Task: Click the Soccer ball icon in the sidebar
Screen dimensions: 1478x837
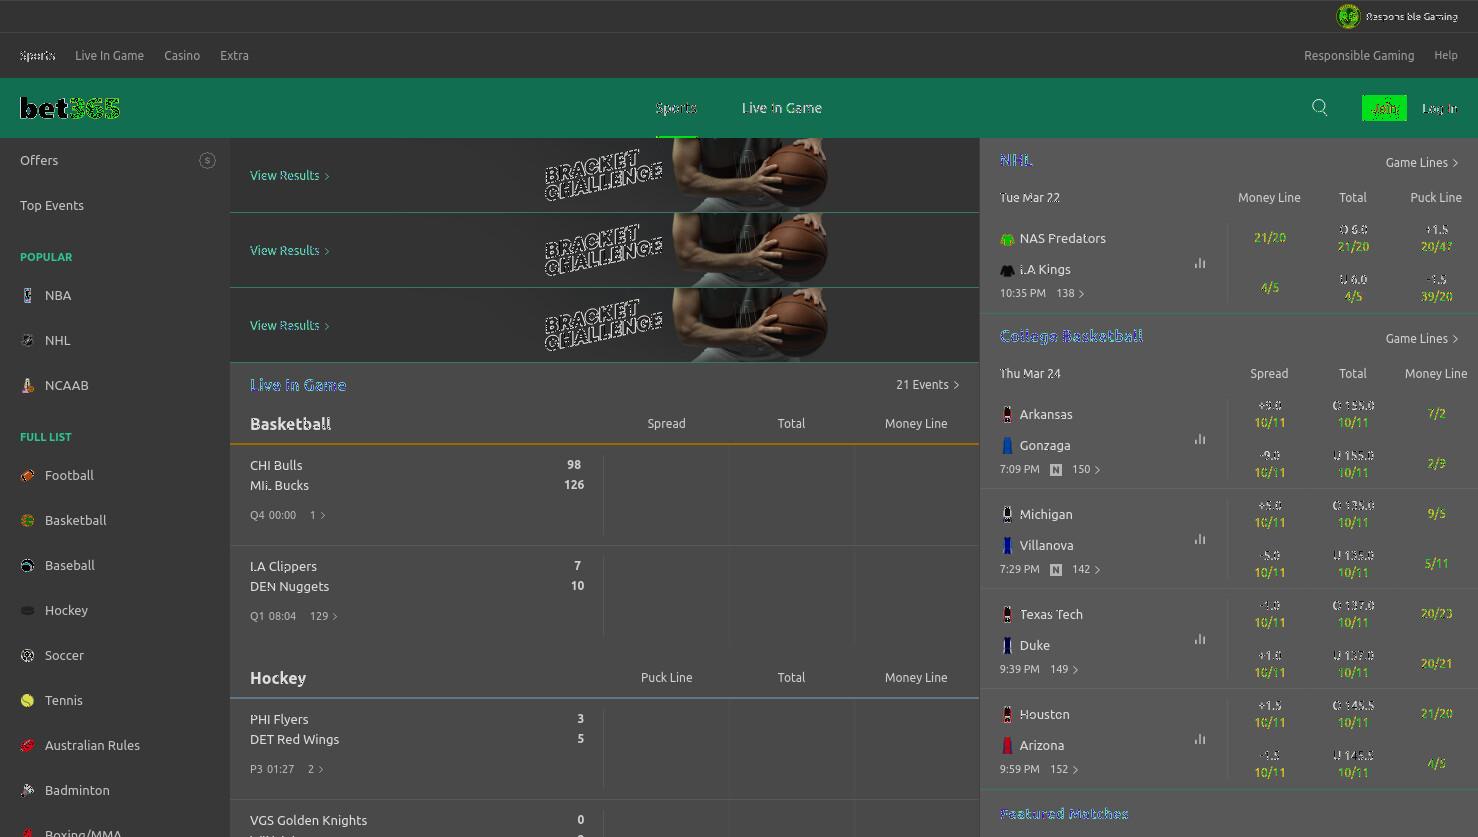Action: click(x=27, y=655)
